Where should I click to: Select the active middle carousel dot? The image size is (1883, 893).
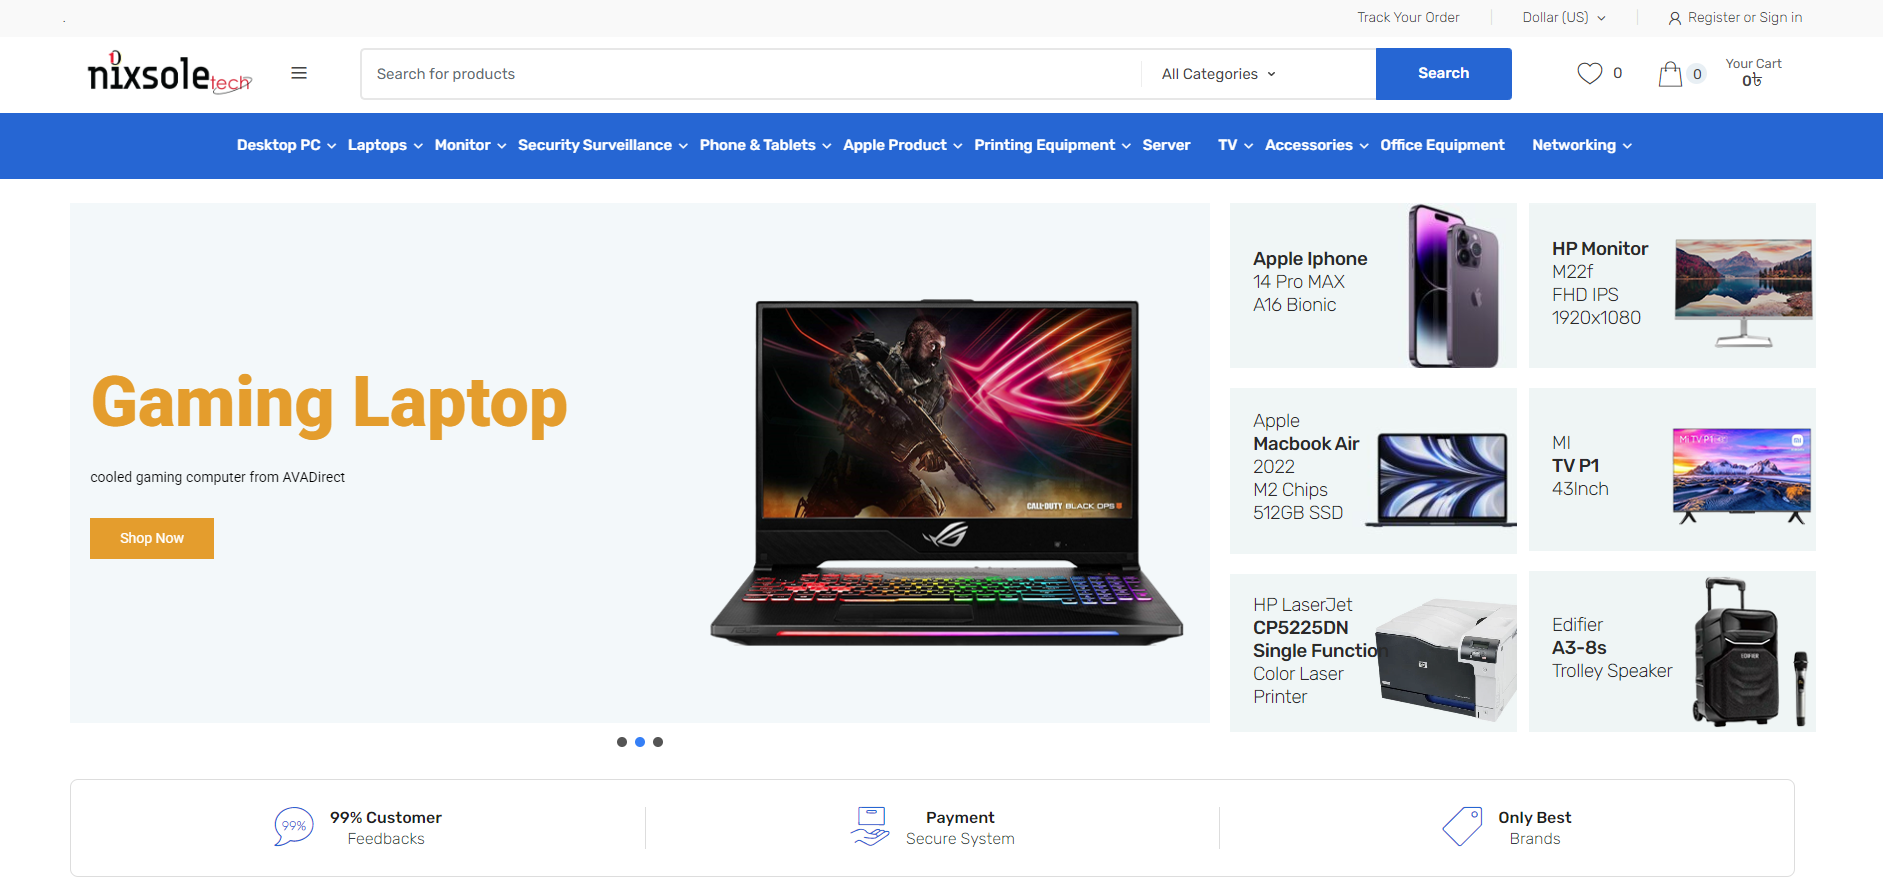tap(640, 742)
